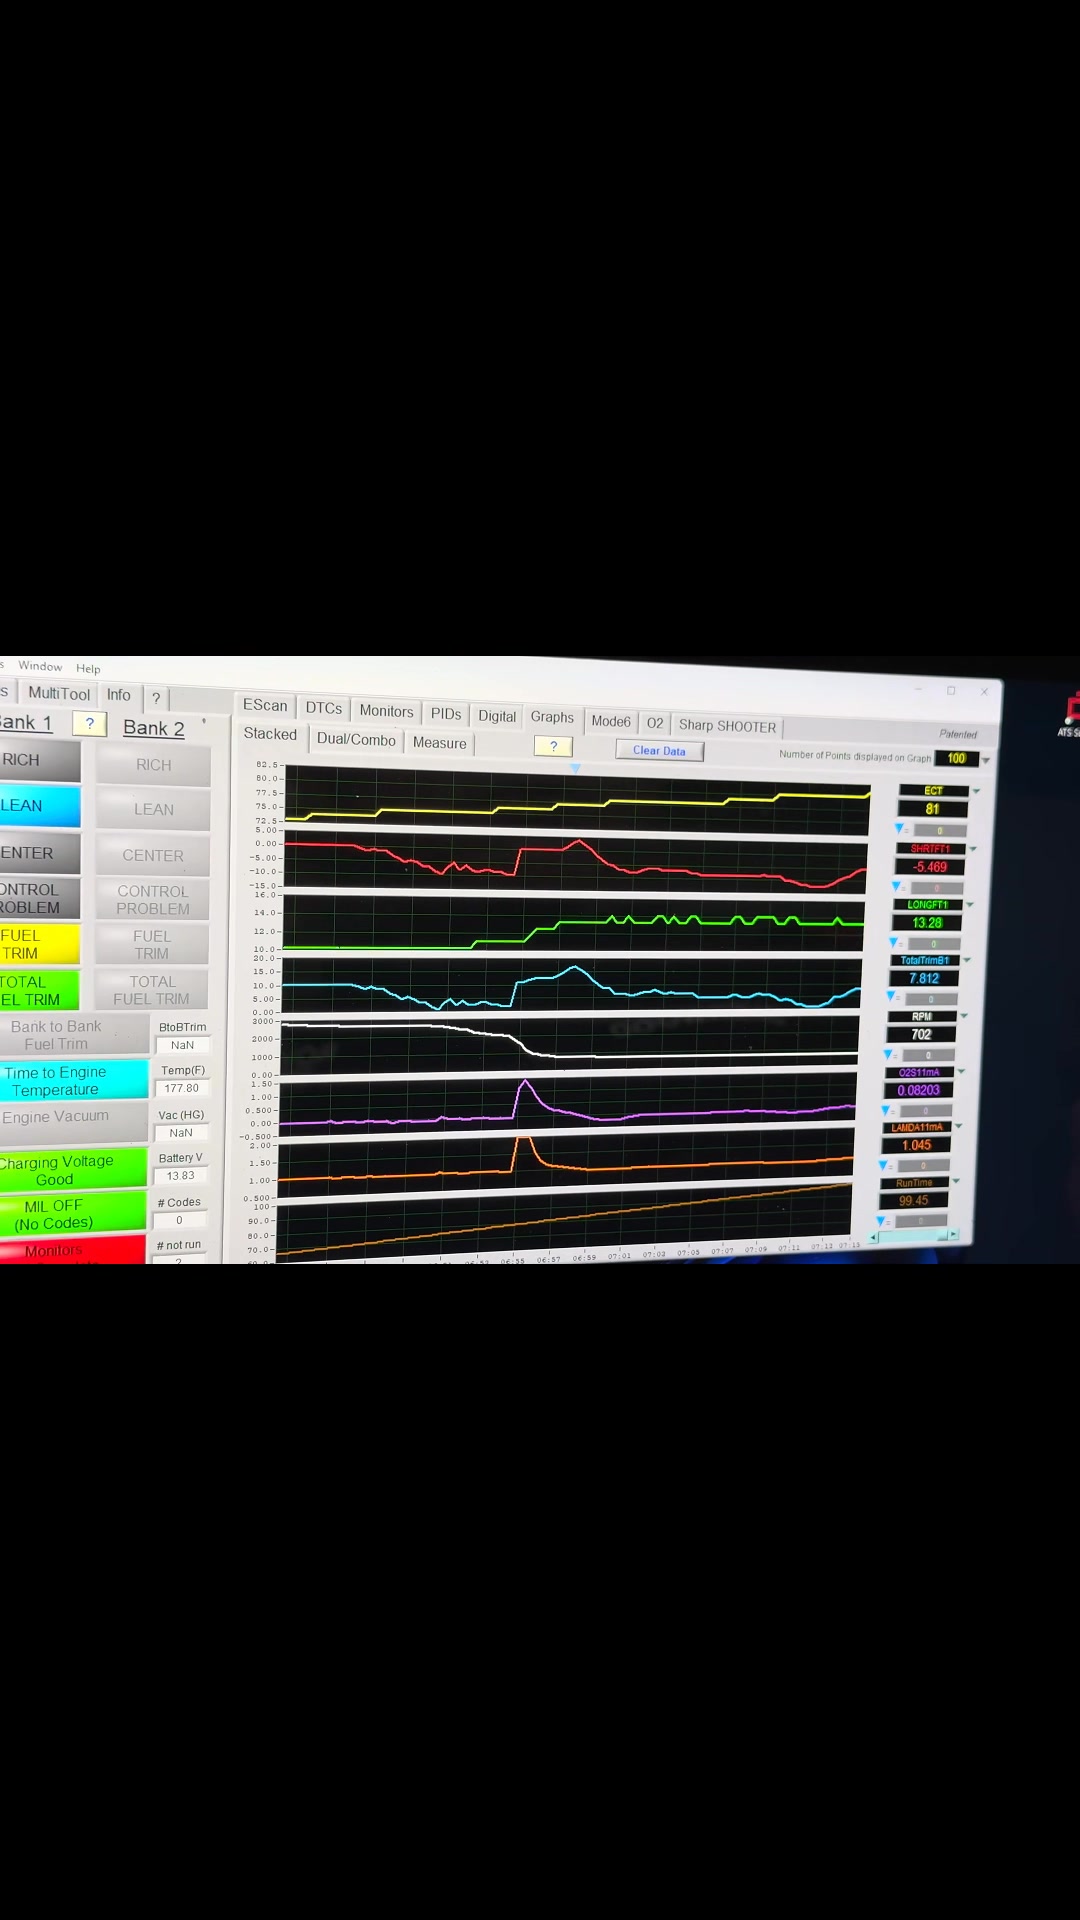1080x1920 pixels.
Task: Click the blue cursor marker below RPM value
Action: coord(888,1054)
